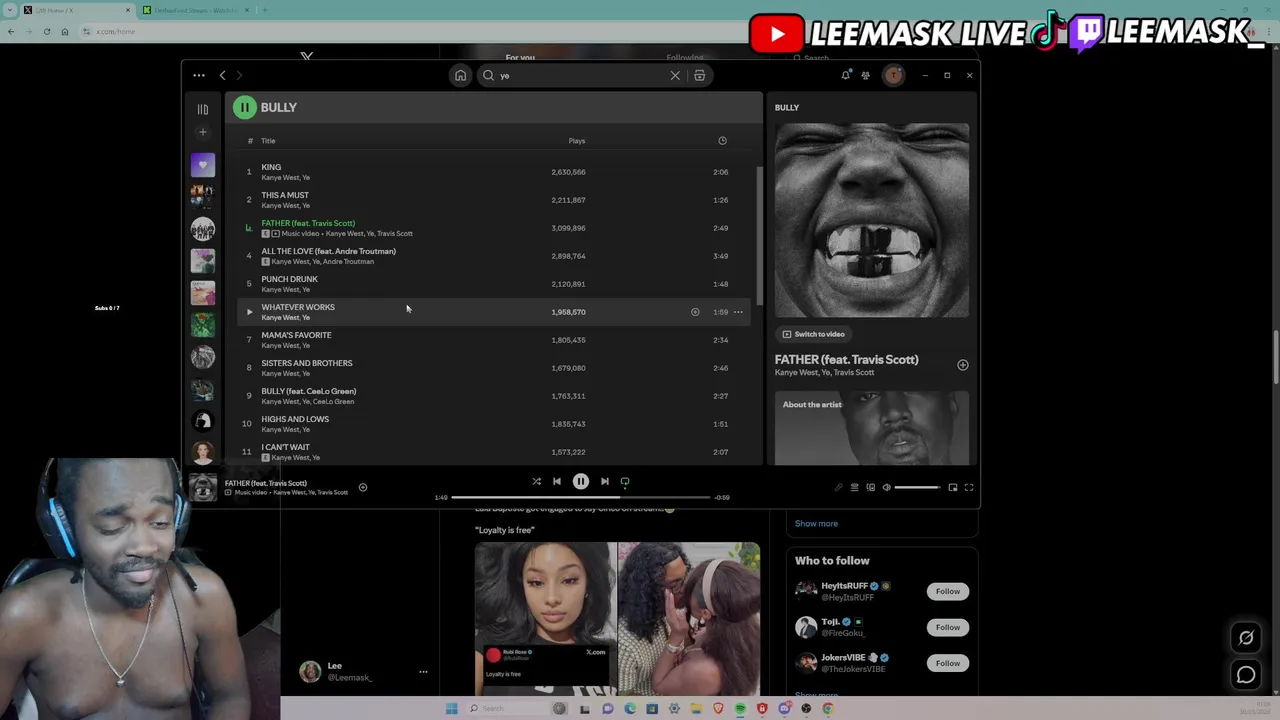Viewport: 1280px width, 720px height.
Task: Select track THIS A MUST
Action: coord(495,200)
